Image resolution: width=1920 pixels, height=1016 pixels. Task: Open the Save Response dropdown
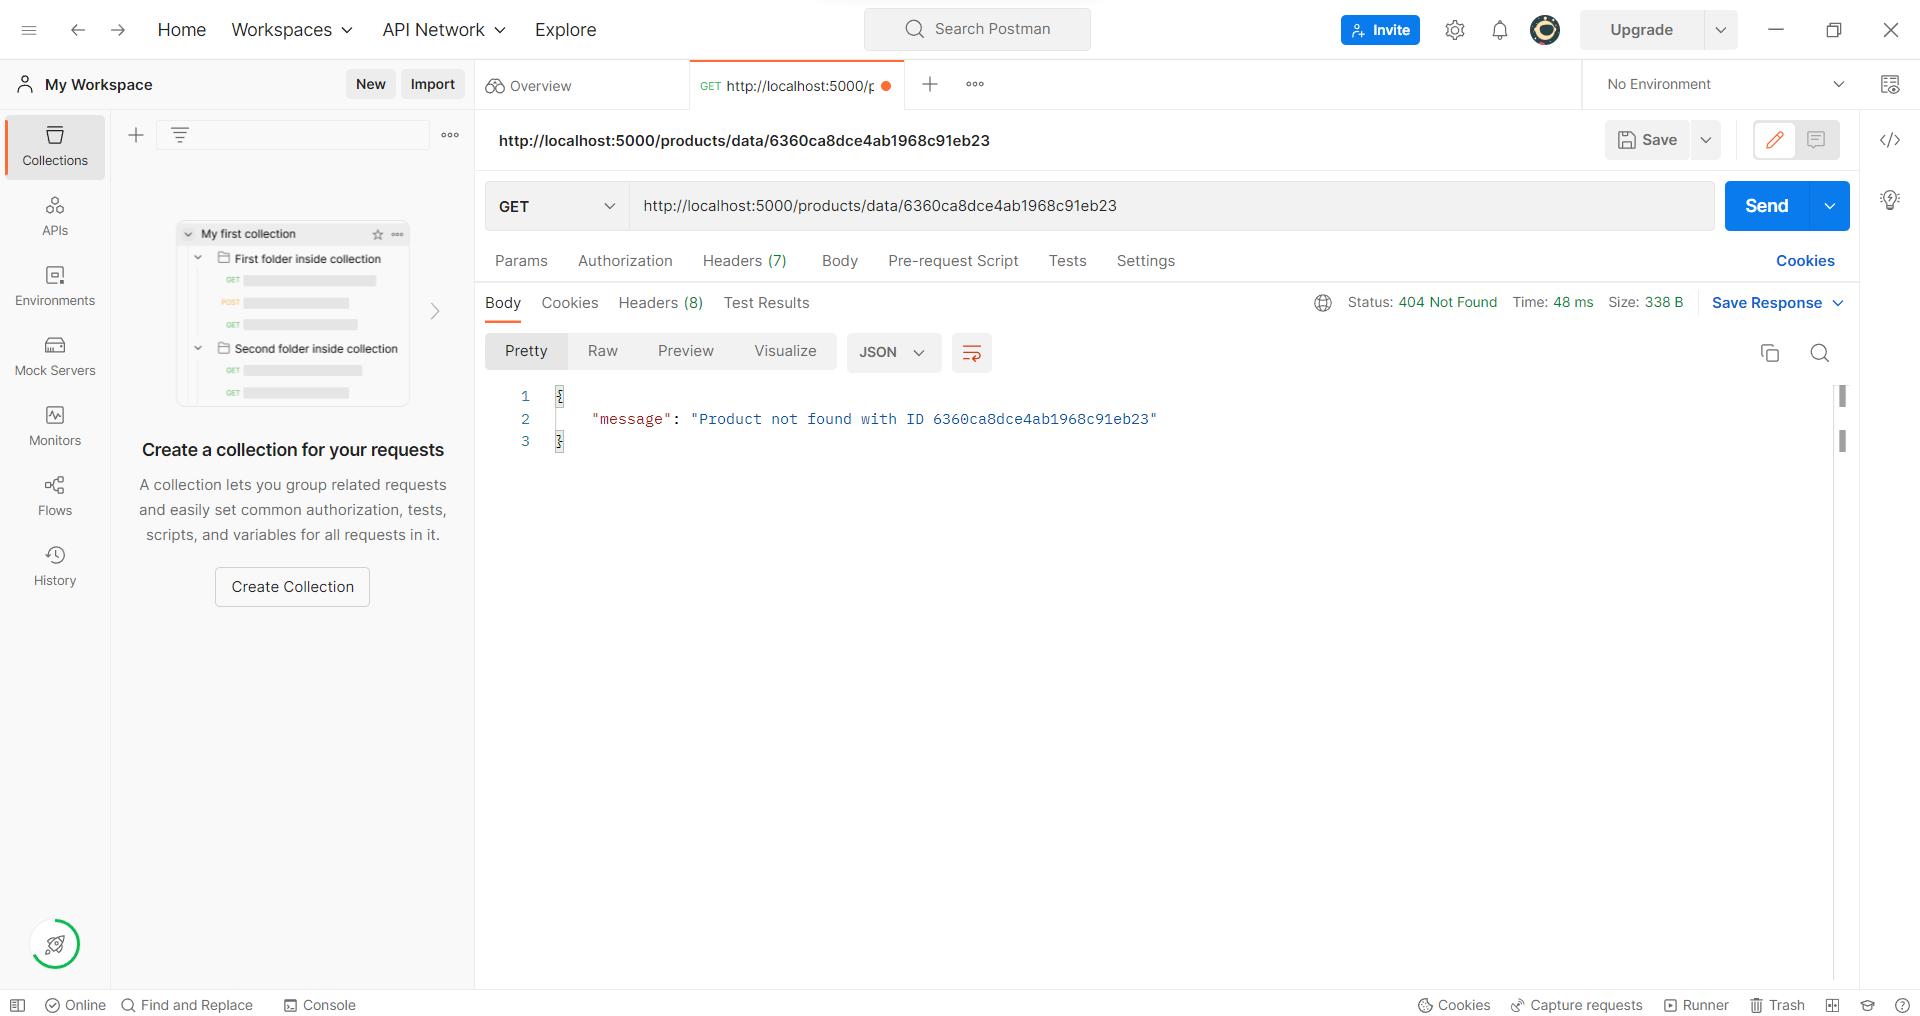pyautogui.click(x=1777, y=303)
